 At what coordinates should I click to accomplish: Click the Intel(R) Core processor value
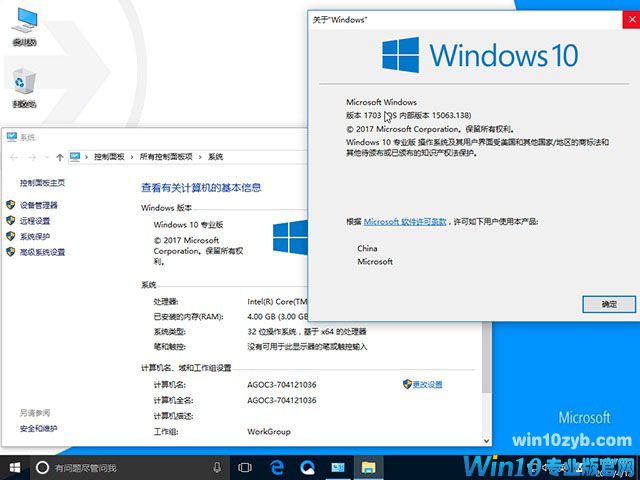coord(277,301)
